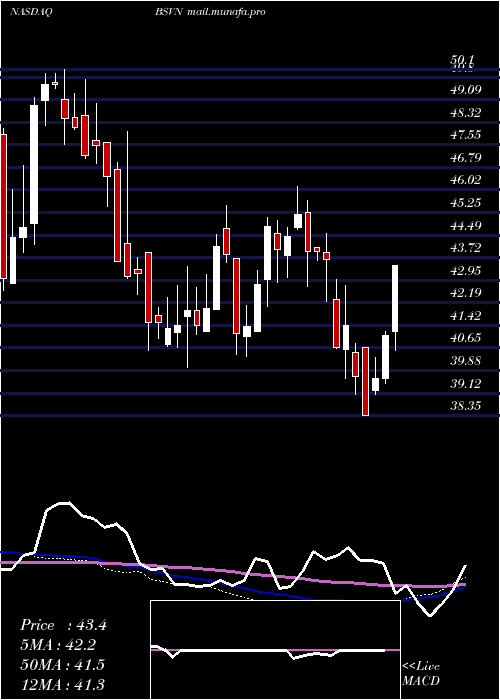
Task: Click the 39.12 price axis label
Action: 466,383
